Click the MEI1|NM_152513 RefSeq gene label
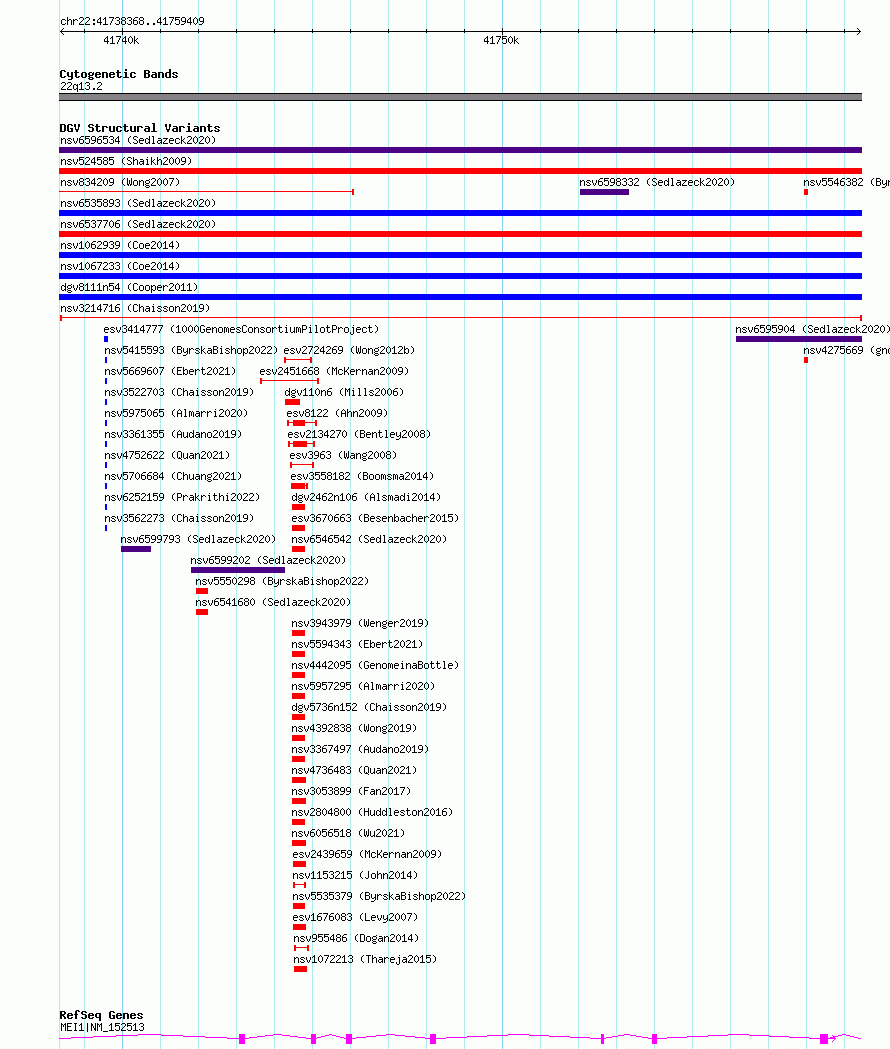This screenshot has height=1049, width=890. pyautogui.click(x=102, y=1027)
